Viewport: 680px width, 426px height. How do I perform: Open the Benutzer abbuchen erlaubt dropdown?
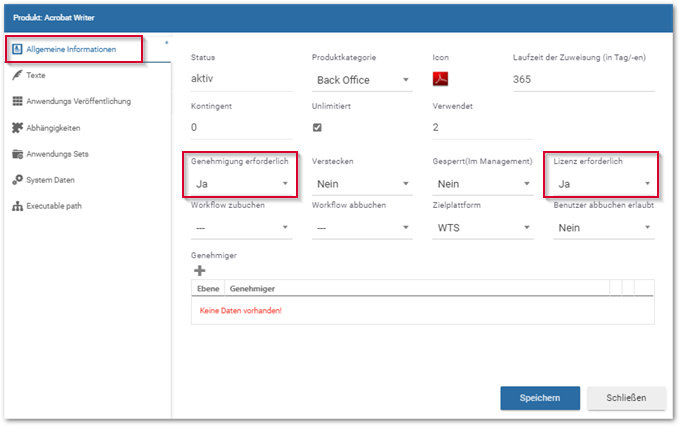[604, 228]
